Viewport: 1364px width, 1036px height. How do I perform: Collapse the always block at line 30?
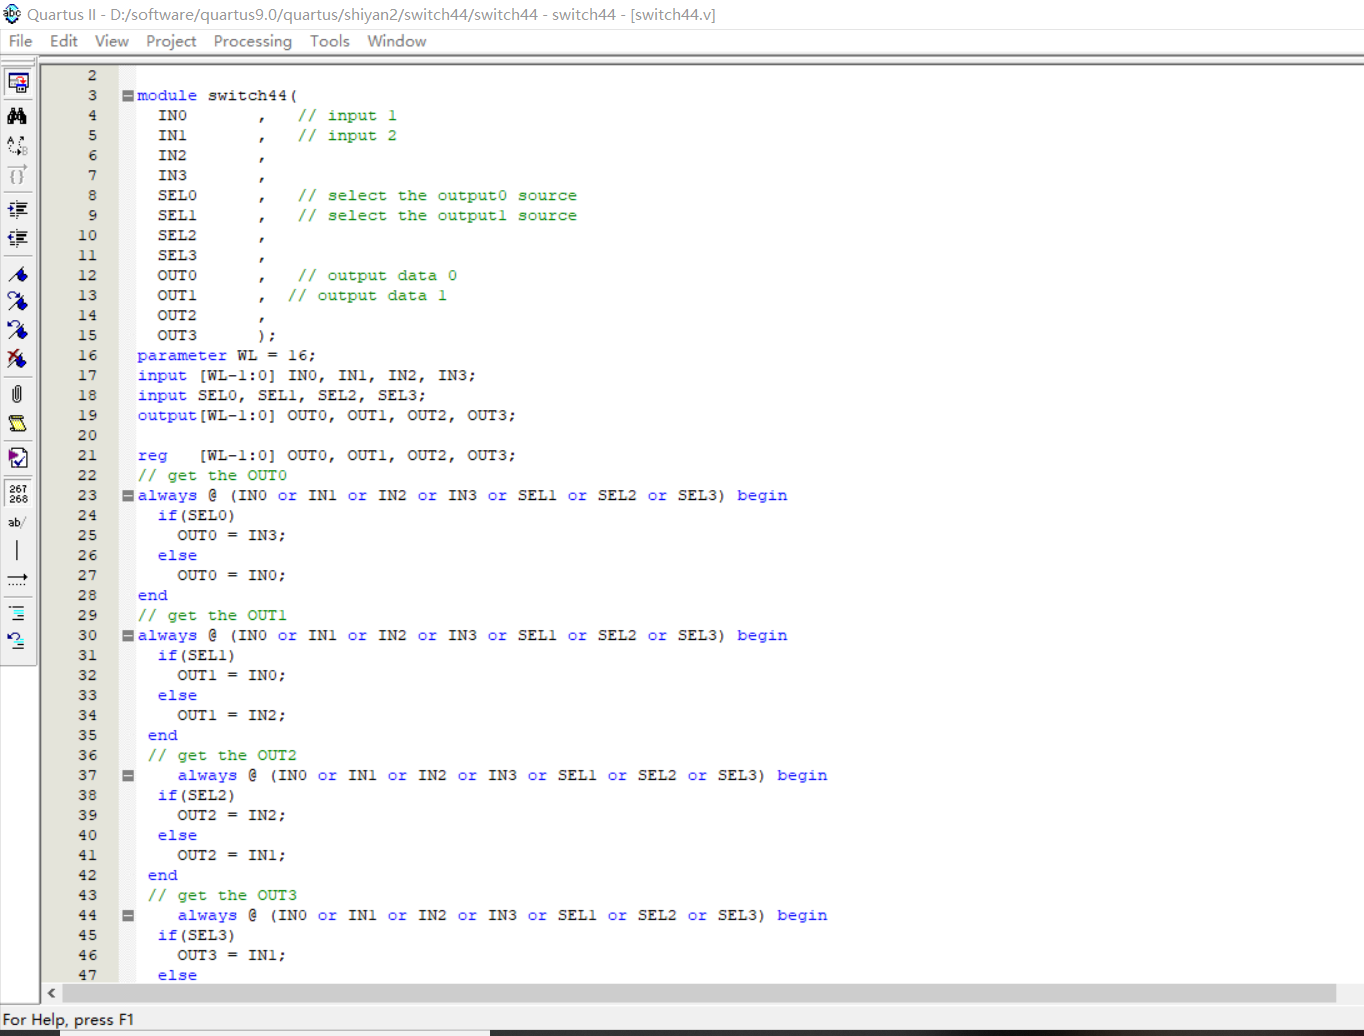tap(128, 636)
